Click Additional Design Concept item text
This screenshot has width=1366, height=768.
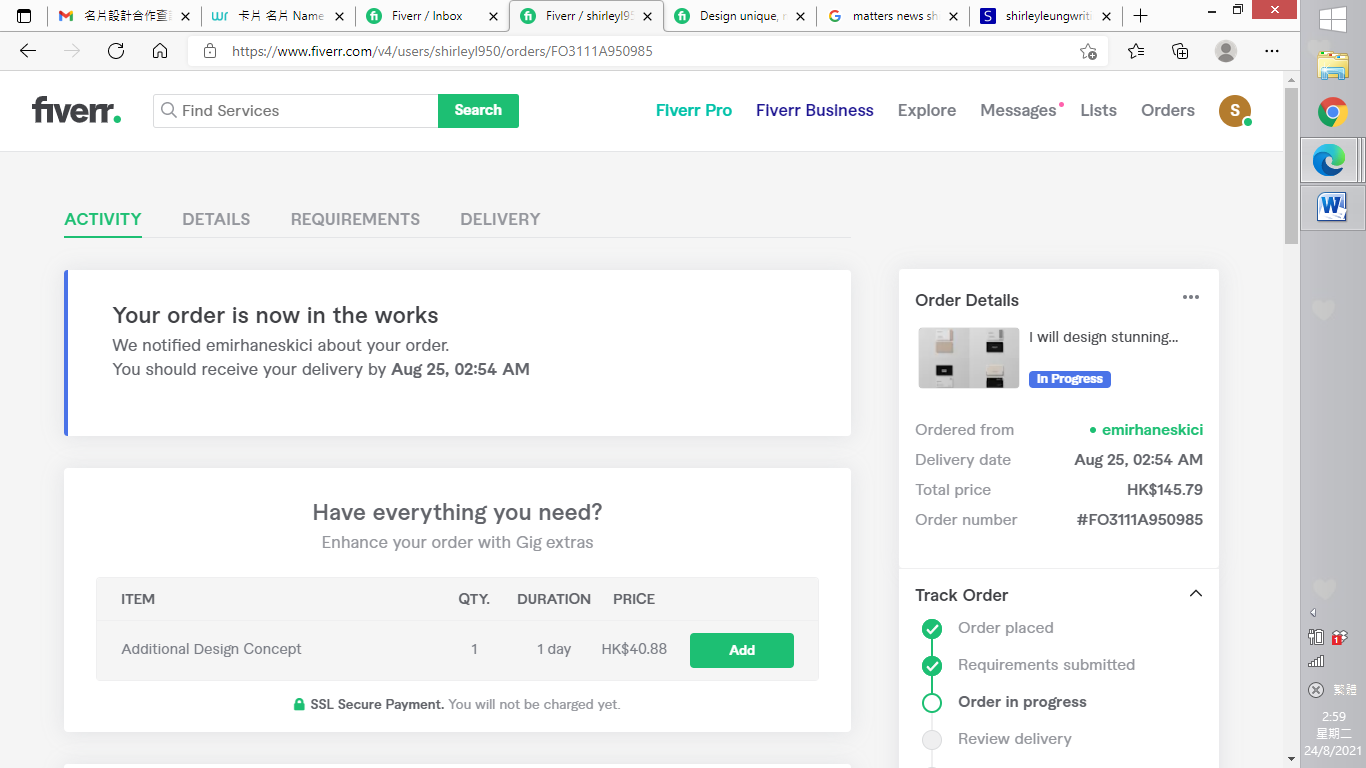pyautogui.click(x=211, y=649)
